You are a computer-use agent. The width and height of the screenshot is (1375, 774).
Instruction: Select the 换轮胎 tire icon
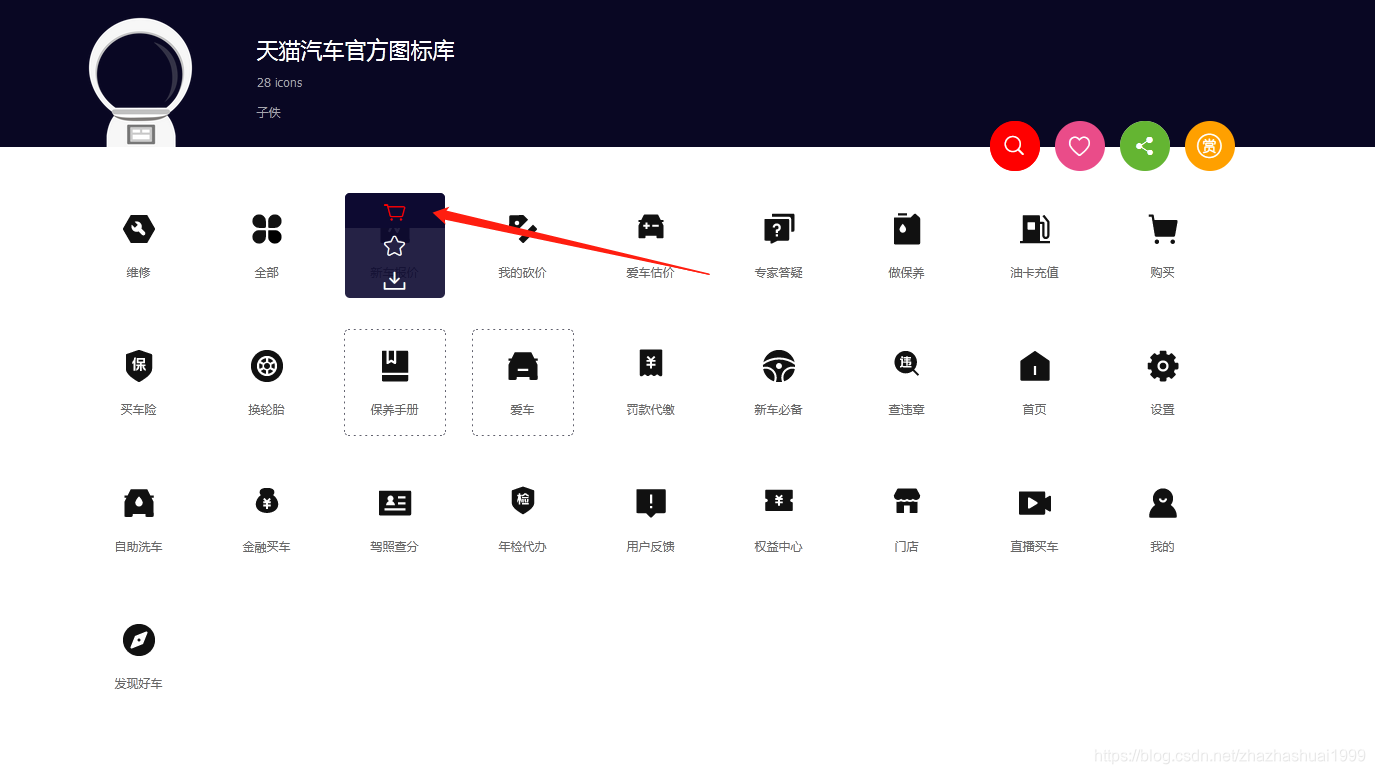click(267, 366)
